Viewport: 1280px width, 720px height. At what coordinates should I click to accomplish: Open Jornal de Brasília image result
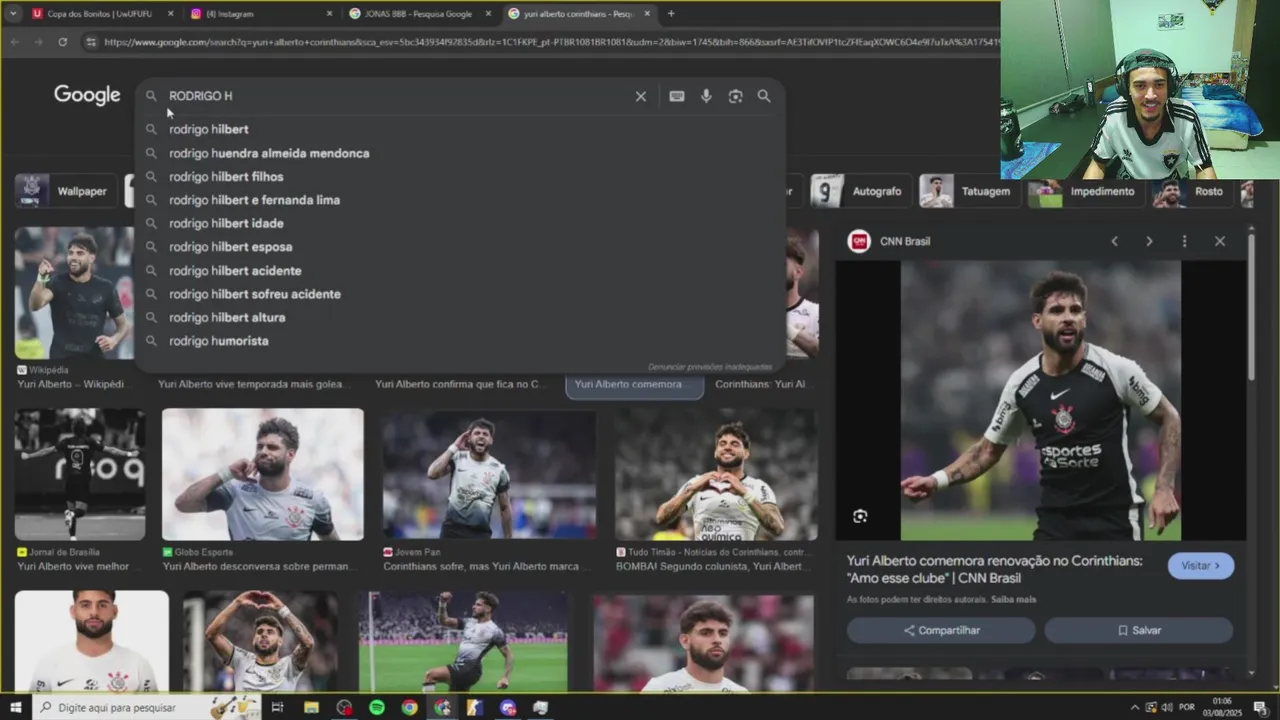click(80, 474)
